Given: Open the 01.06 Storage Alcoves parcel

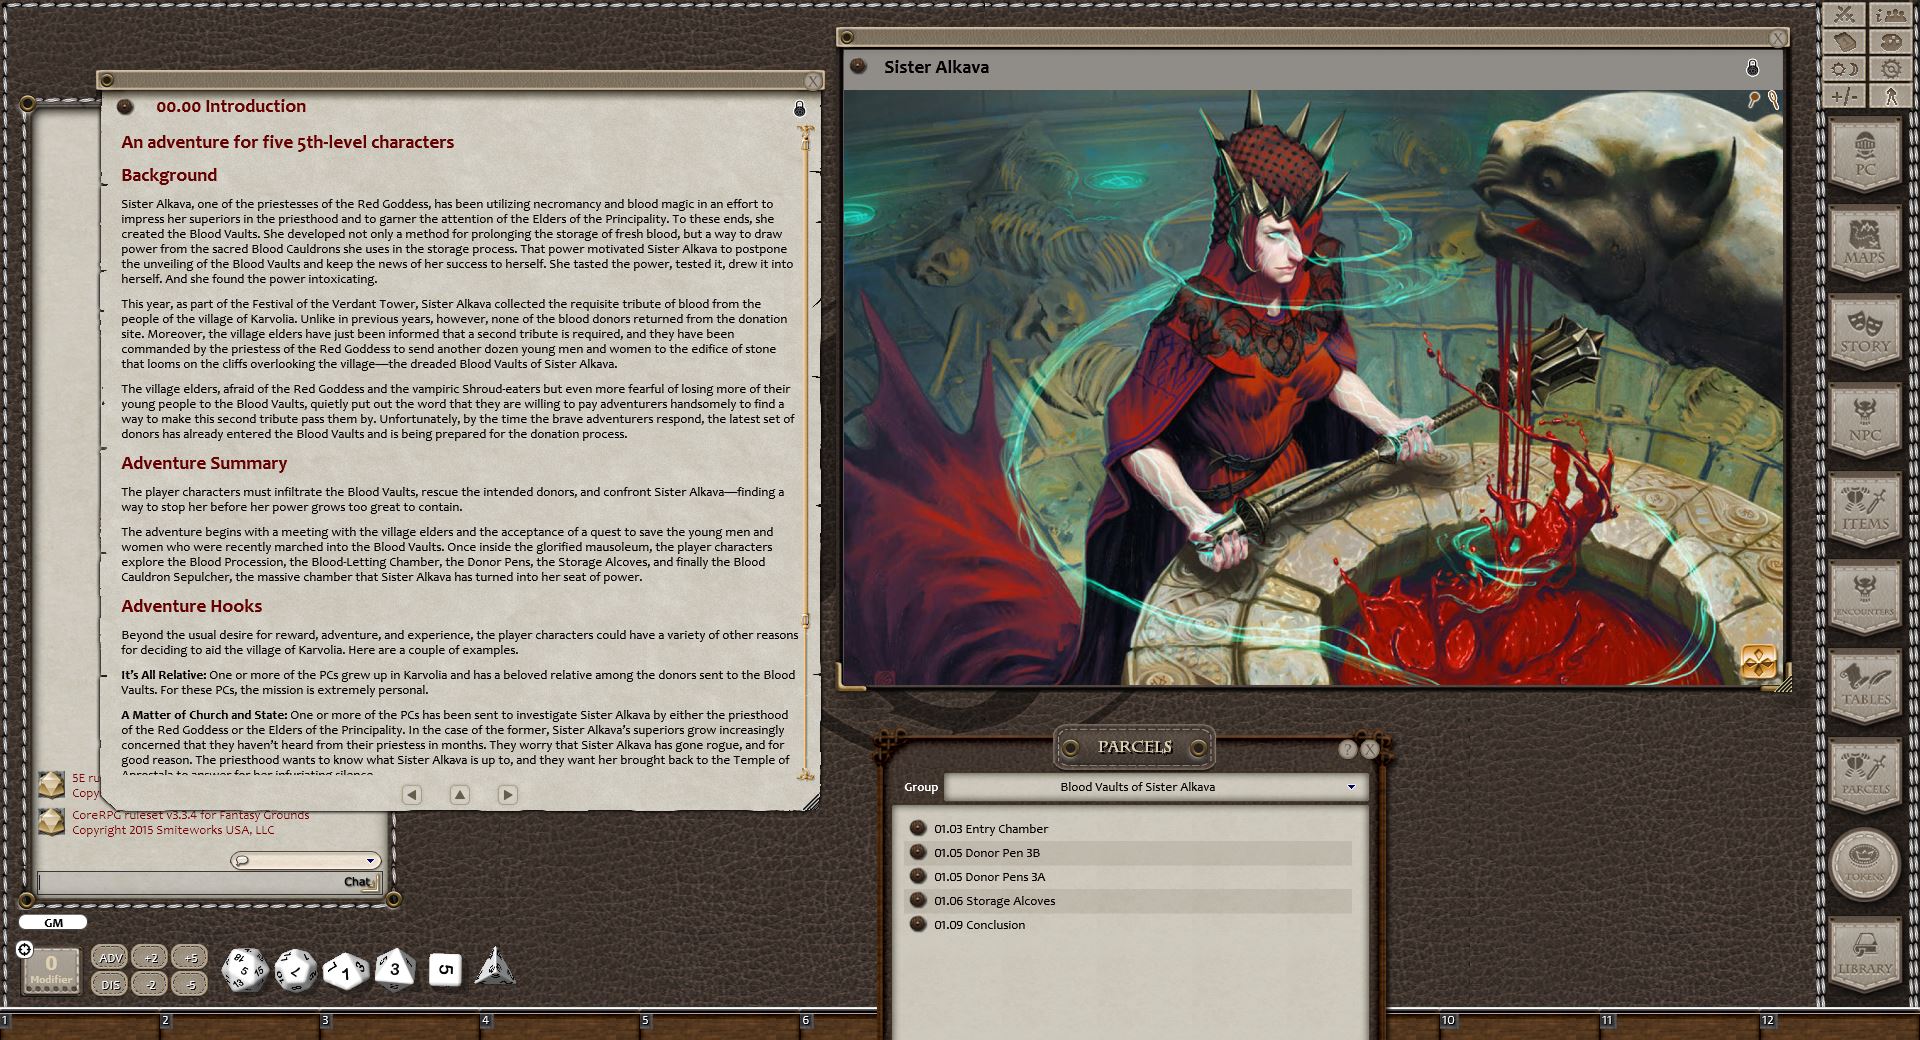Looking at the screenshot, I should [x=1129, y=901].
